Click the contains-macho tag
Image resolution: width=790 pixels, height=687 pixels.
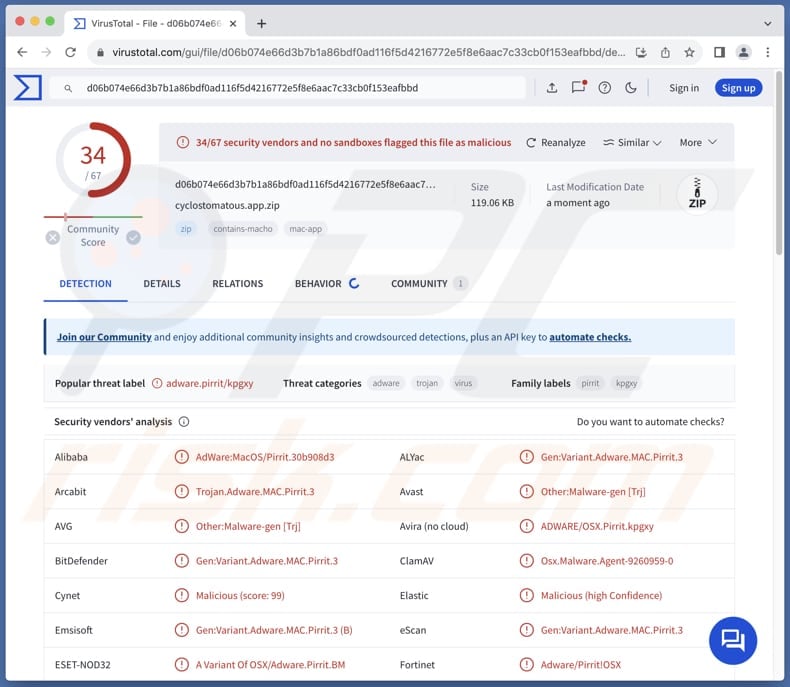point(243,229)
